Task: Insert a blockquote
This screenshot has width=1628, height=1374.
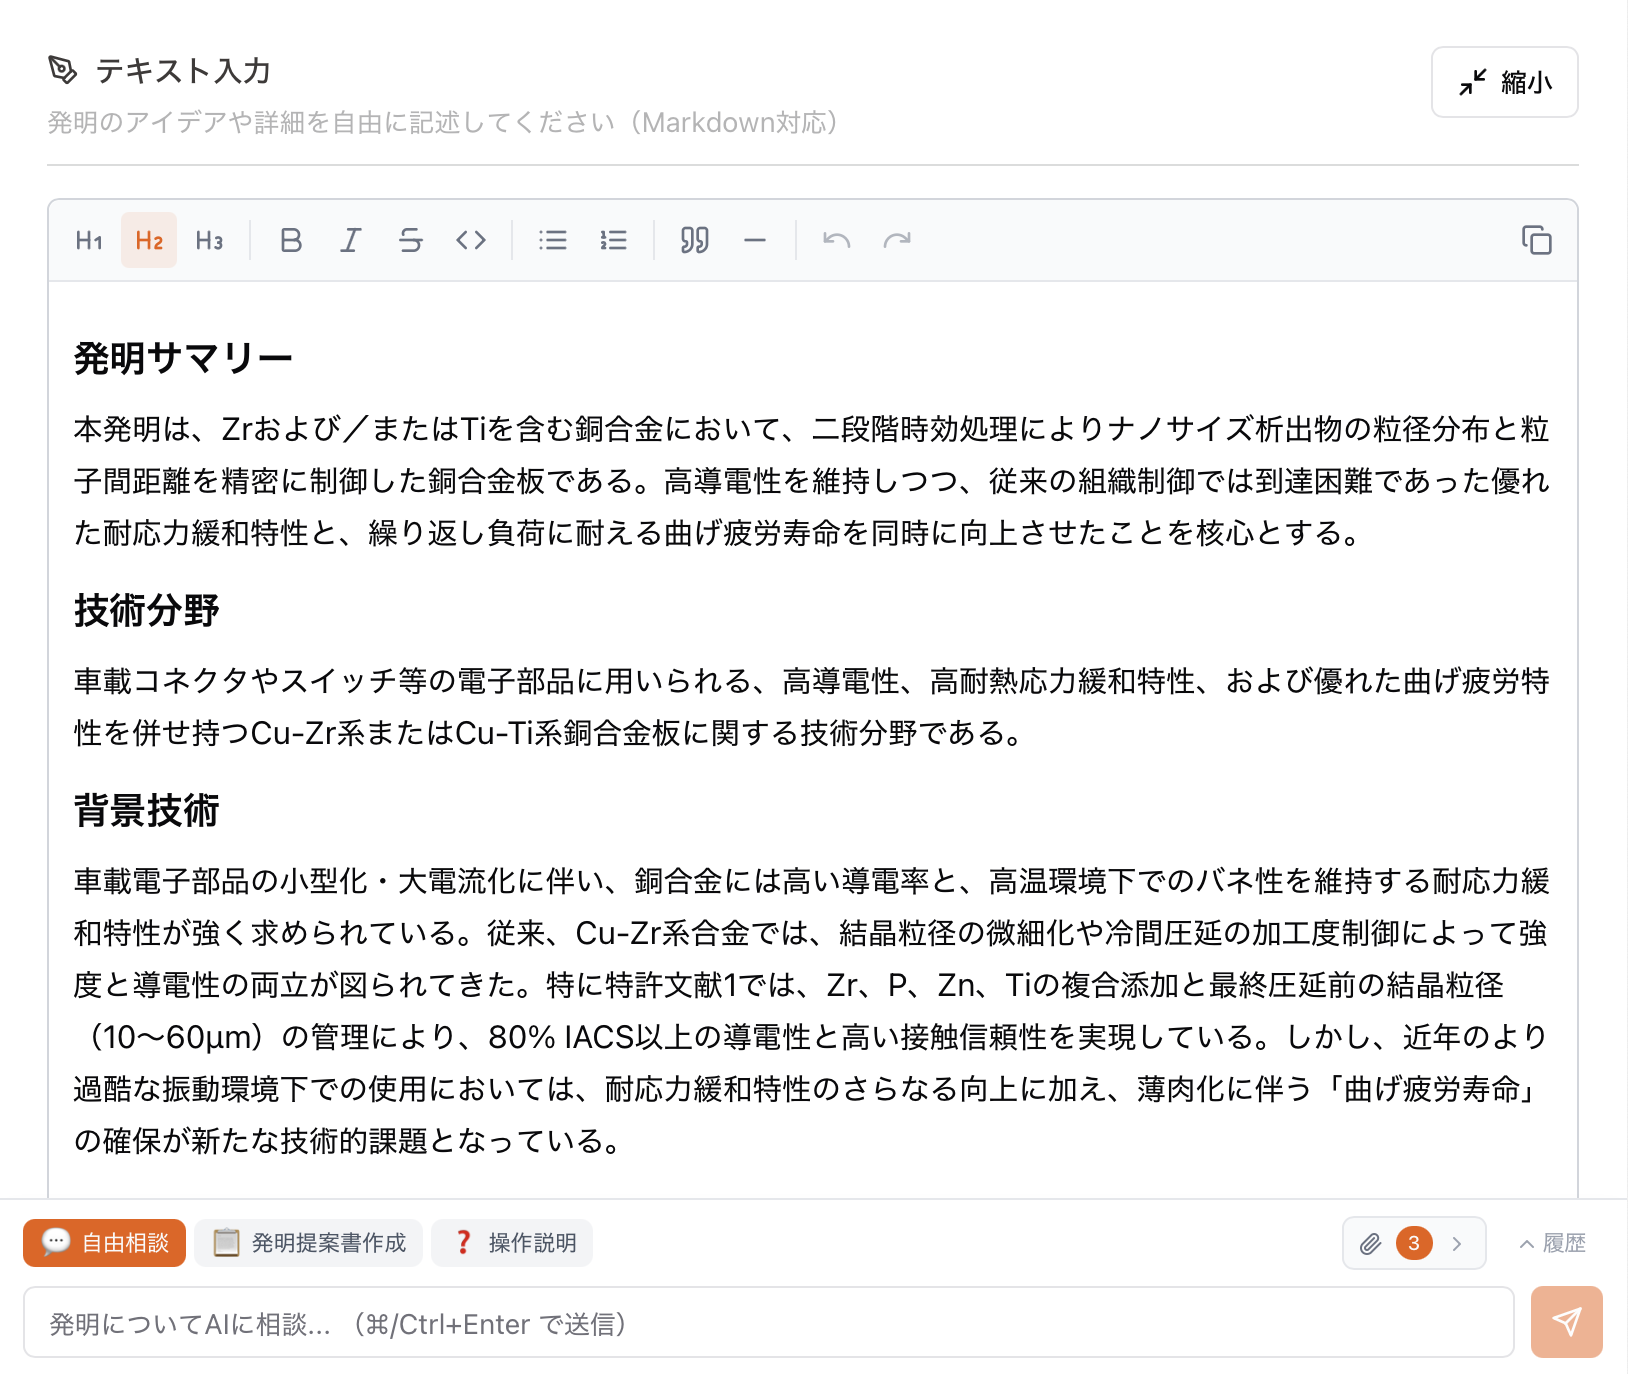Action: 694,240
